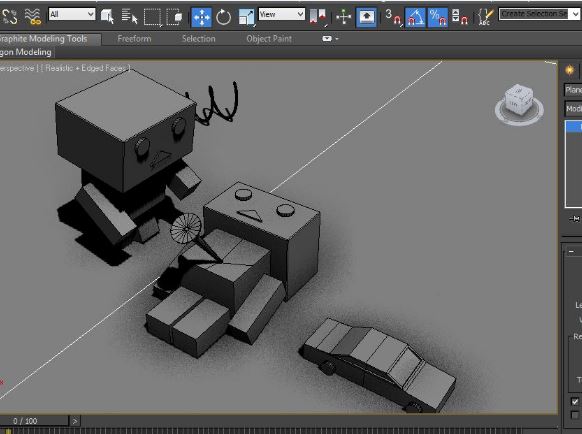Click the Rectangular Selection Region icon
Viewport: 582px width, 434px height.
click(153, 17)
